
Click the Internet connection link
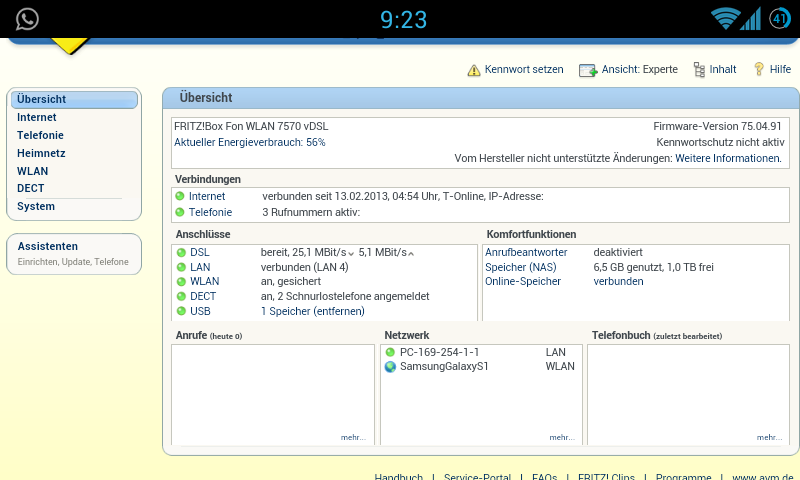207,196
